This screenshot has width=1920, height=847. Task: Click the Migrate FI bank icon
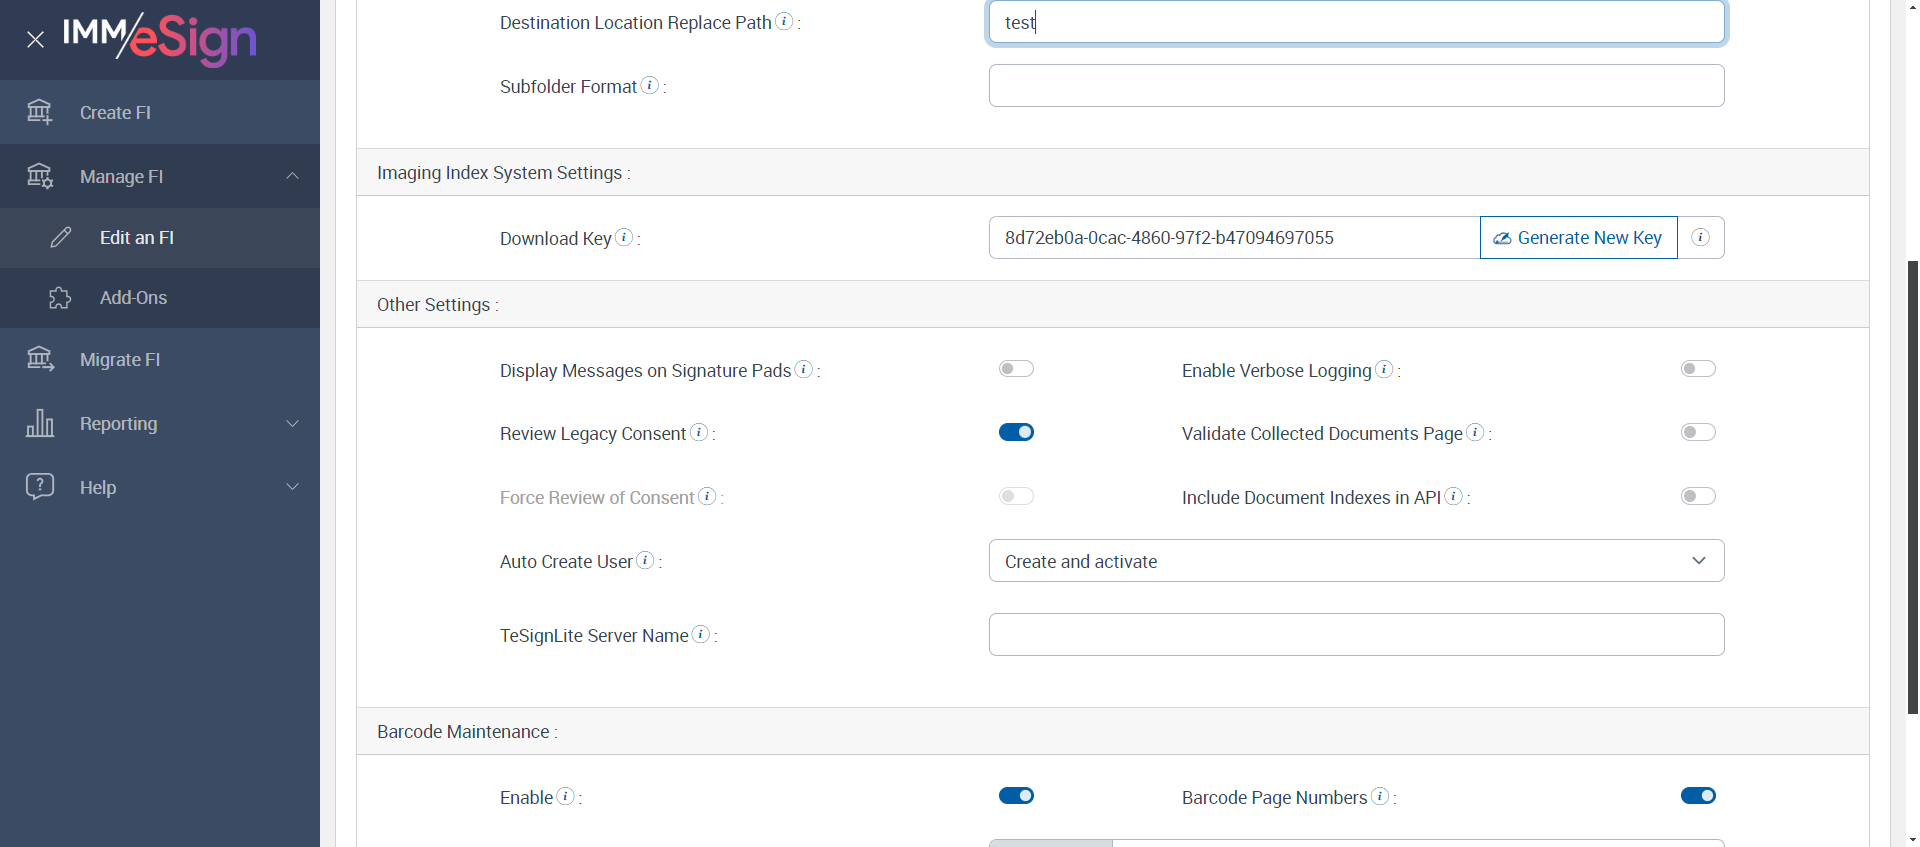(40, 359)
